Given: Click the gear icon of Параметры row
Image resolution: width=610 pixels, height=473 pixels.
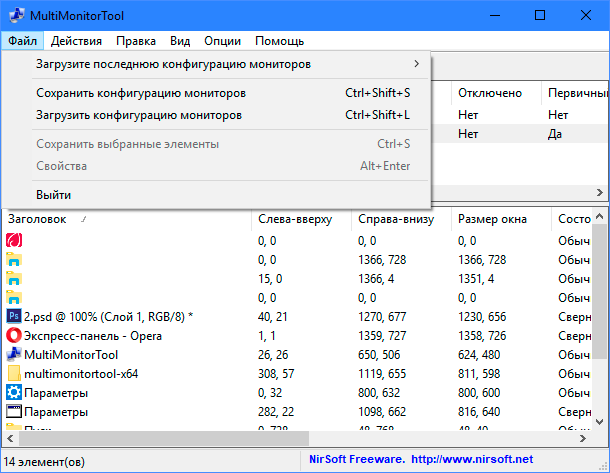Looking at the screenshot, I should pos(14,392).
